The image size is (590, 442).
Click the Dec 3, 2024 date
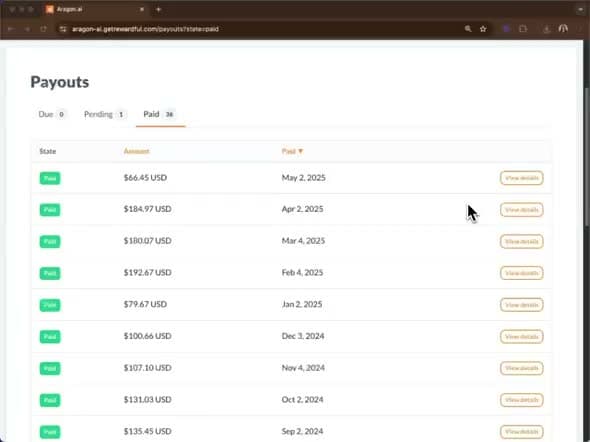pyautogui.click(x=303, y=336)
